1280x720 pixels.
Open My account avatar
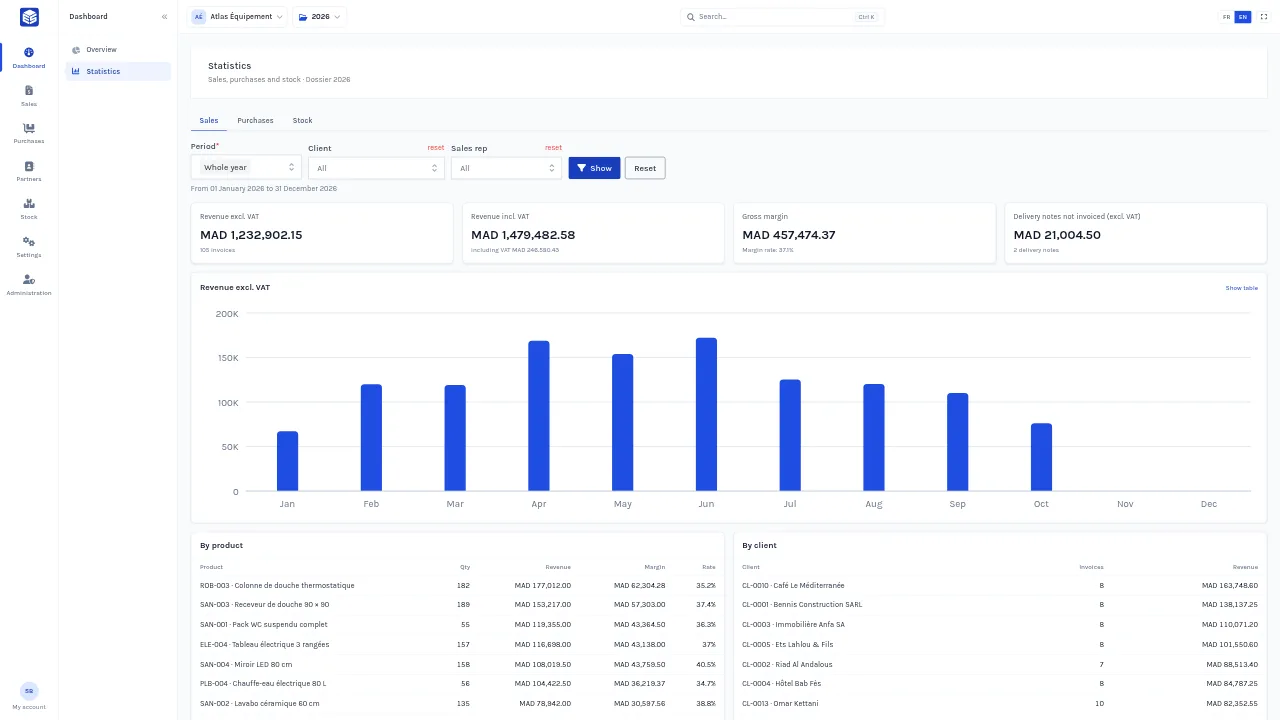coord(29,691)
